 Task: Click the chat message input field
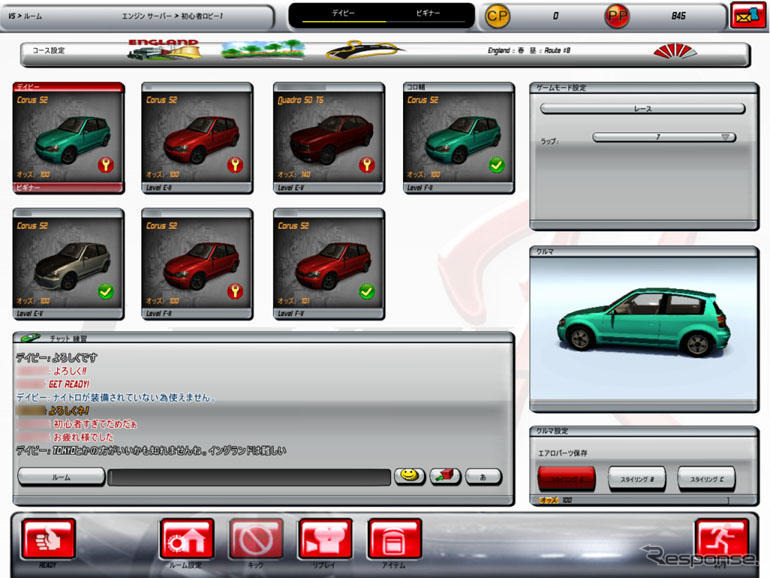249,477
